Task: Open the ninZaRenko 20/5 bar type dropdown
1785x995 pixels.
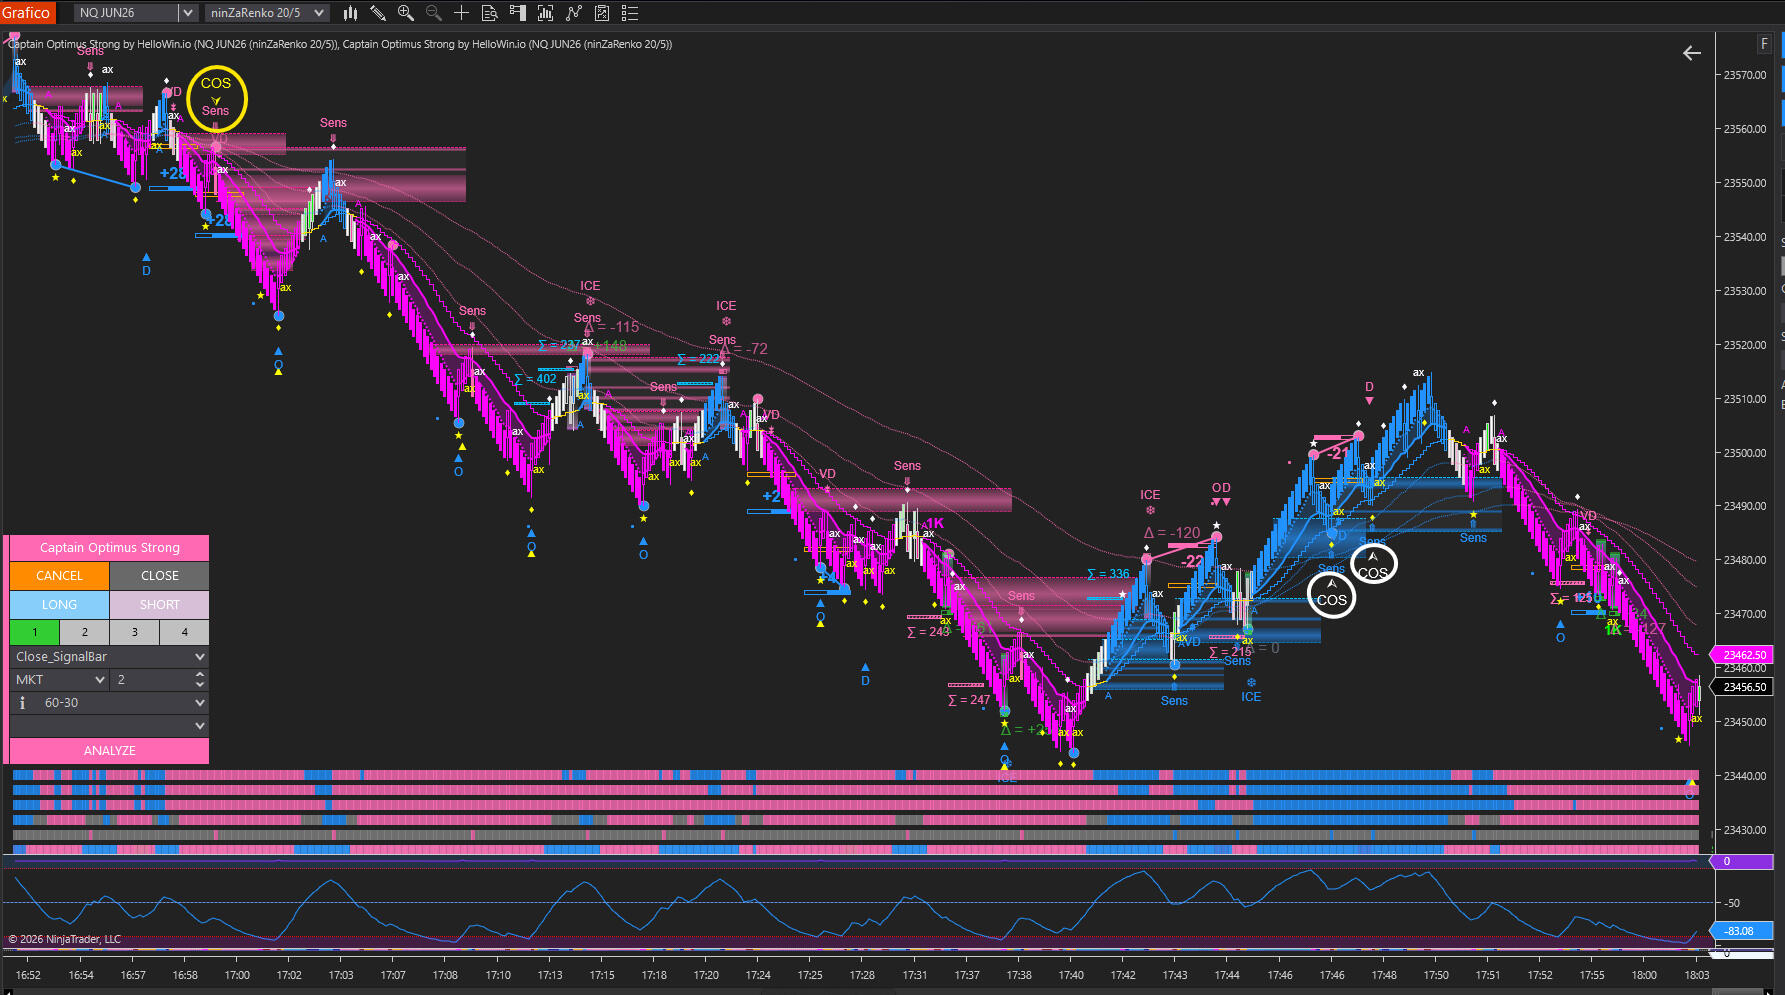Action: [x=319, y=13]
